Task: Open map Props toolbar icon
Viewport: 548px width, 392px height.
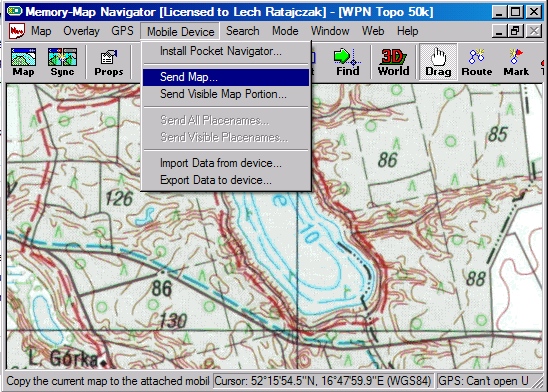Action: pos(109,62)
